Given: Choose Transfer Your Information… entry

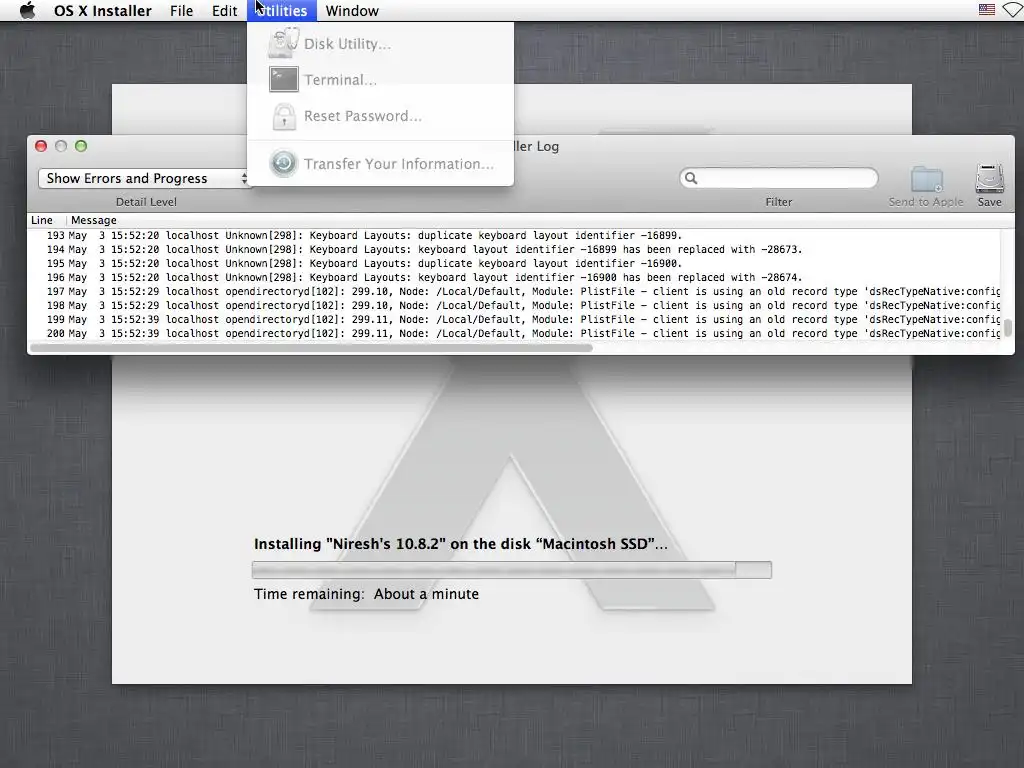Looking at the screenshot, I should 380,164.
